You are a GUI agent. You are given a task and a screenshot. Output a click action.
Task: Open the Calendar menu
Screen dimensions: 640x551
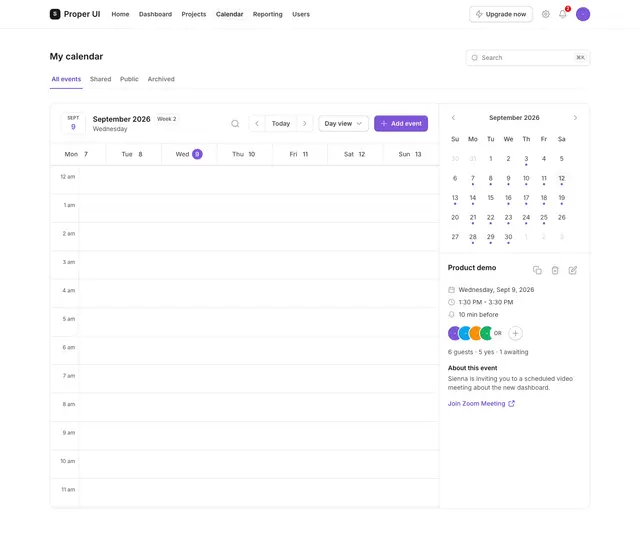point(229,14)
